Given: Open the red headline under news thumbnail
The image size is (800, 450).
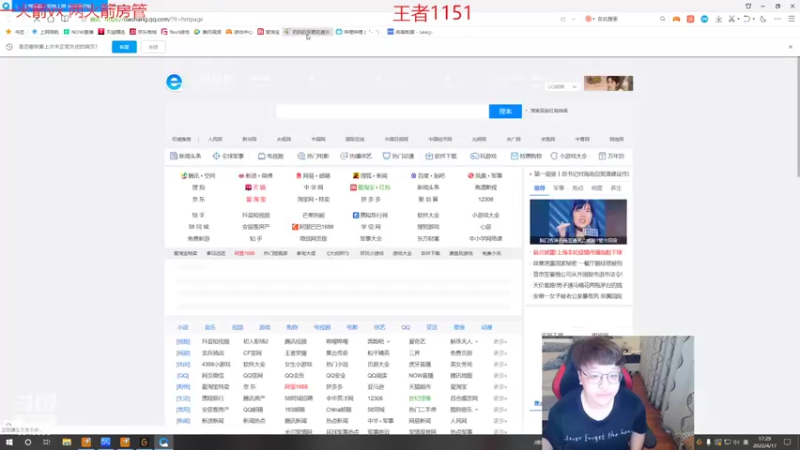Looking at the screenshot, I should (578, 253).
